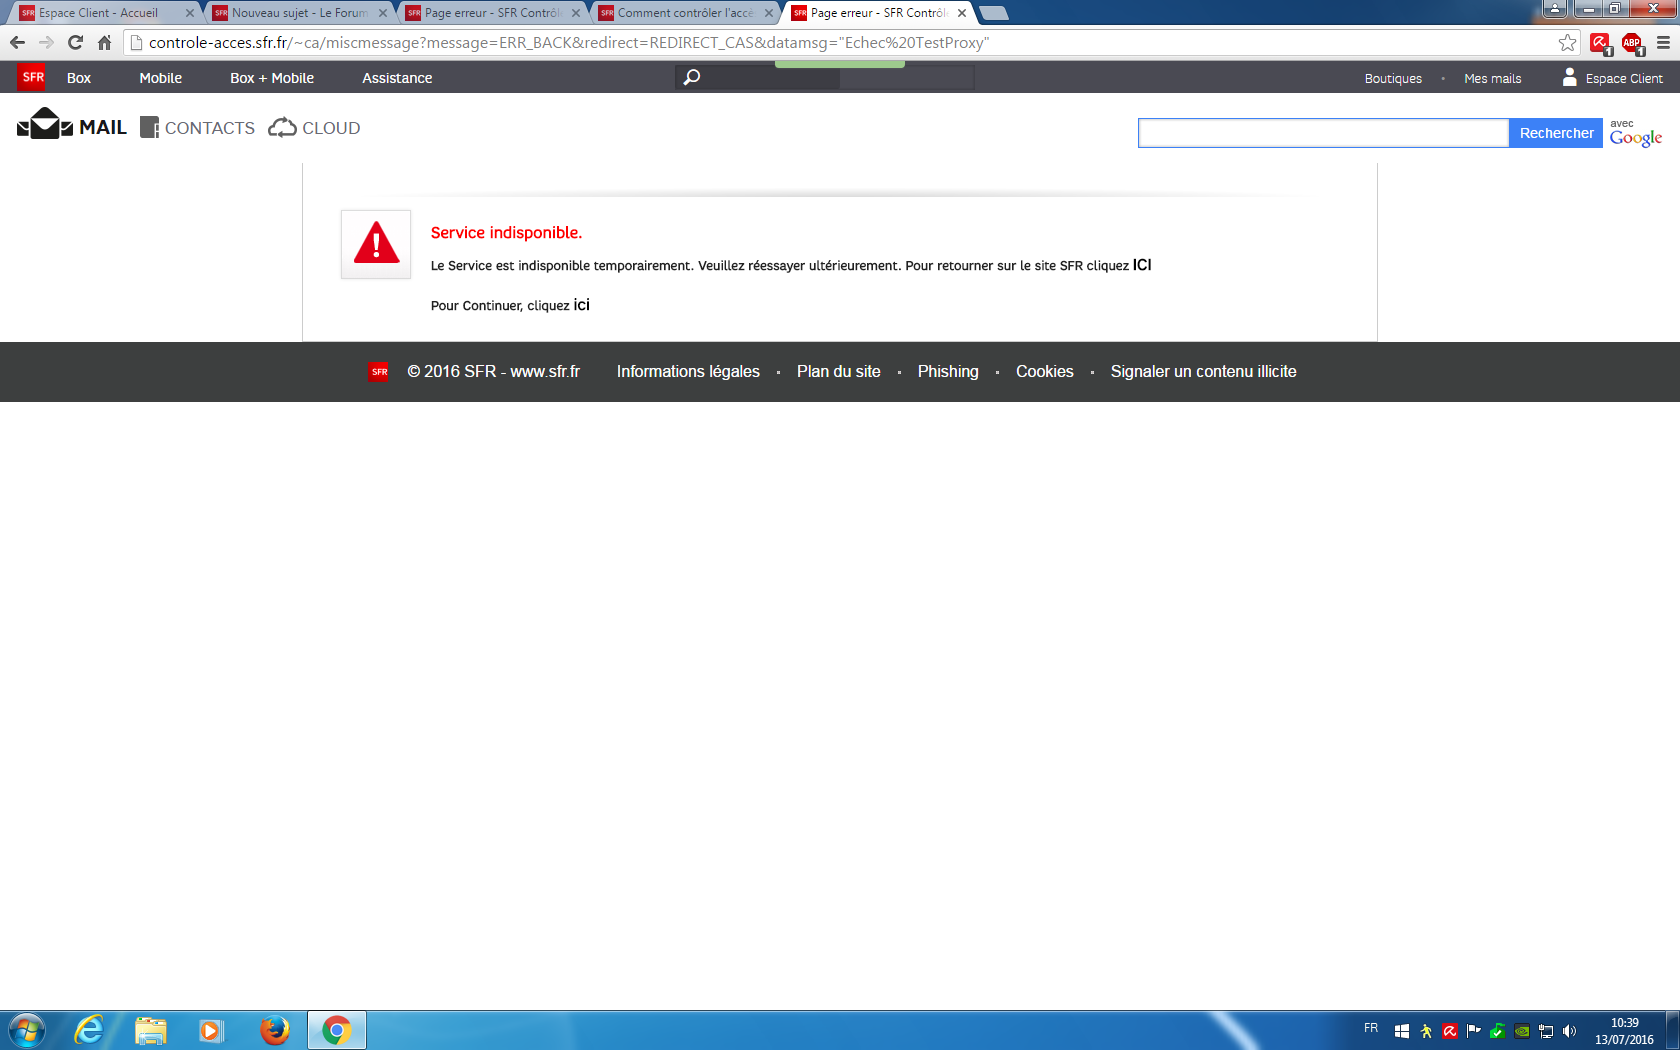
Task: Click the green checkmark tray icon
Action: (x=1498, y=1031)
